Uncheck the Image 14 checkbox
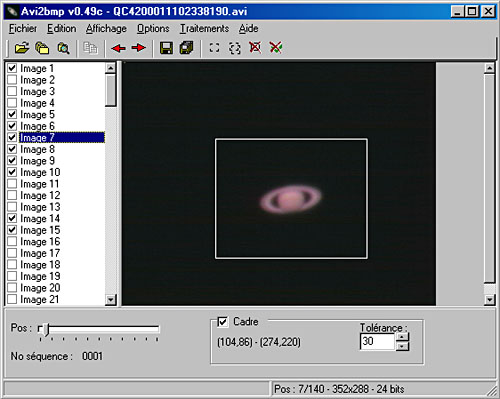Screen dimensions: 500x399 click(12, 218)
